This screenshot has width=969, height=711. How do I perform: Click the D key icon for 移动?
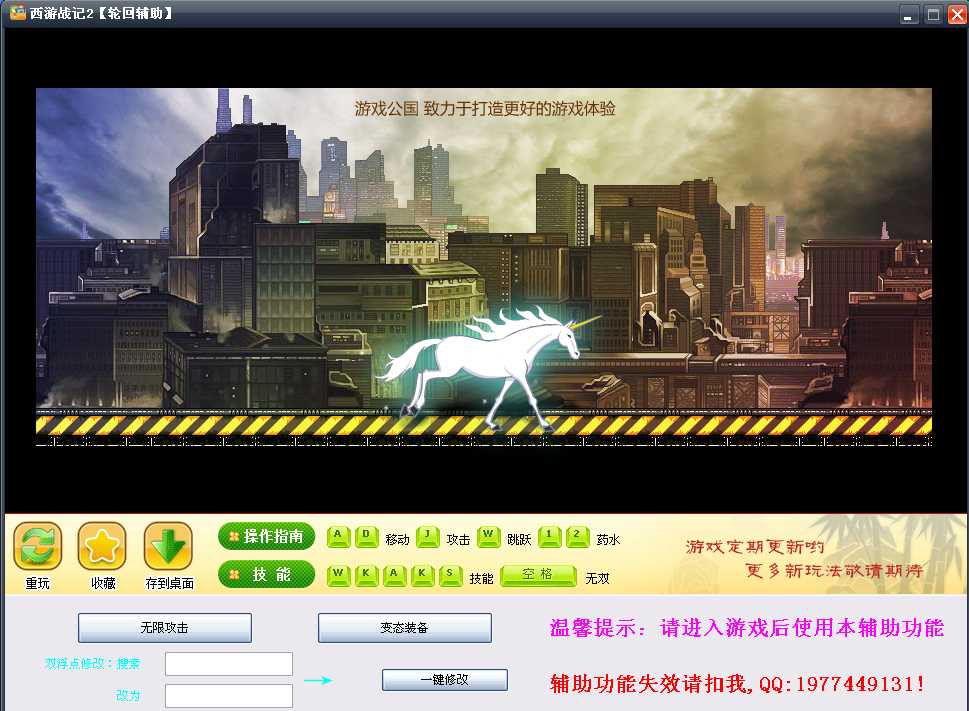pos(366,537)
